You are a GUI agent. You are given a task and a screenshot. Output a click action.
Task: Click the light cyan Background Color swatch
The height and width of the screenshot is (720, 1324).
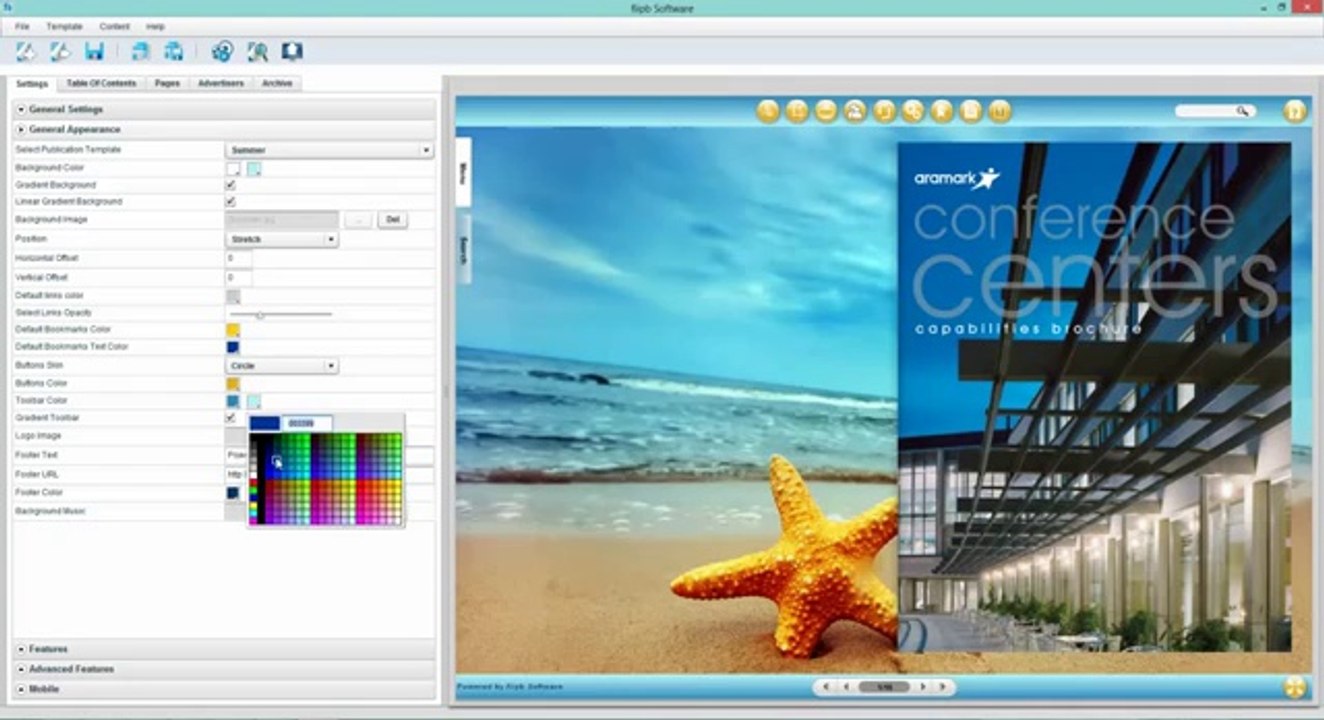coord(254,168)
